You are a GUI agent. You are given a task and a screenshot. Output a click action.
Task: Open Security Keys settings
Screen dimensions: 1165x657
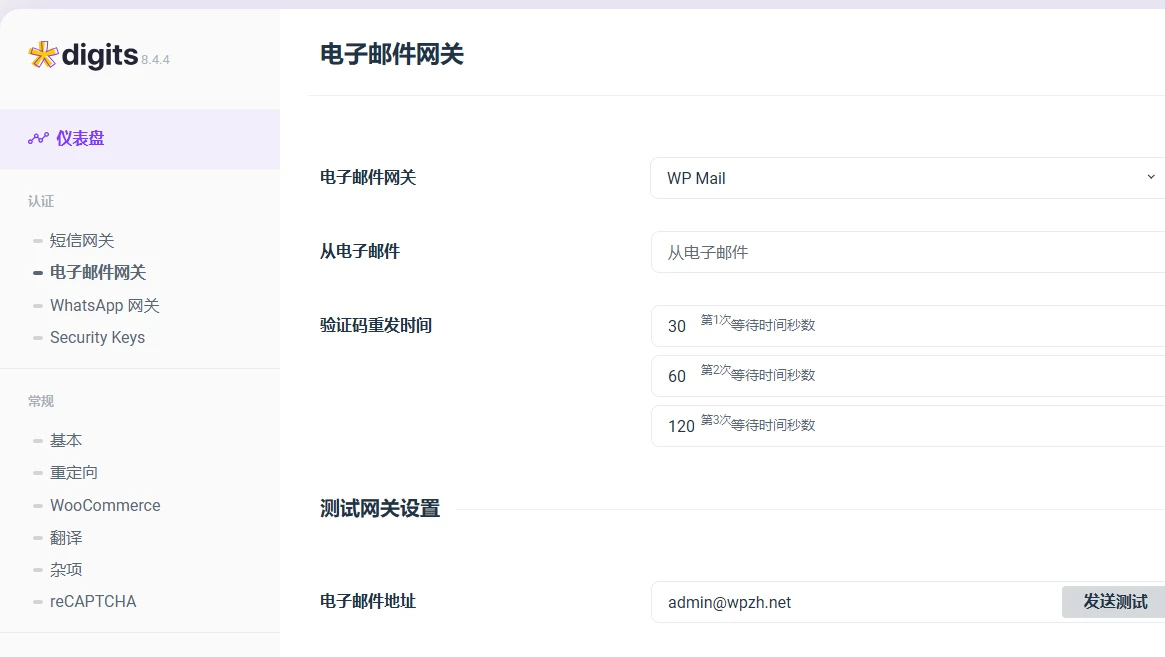point(98,337)
